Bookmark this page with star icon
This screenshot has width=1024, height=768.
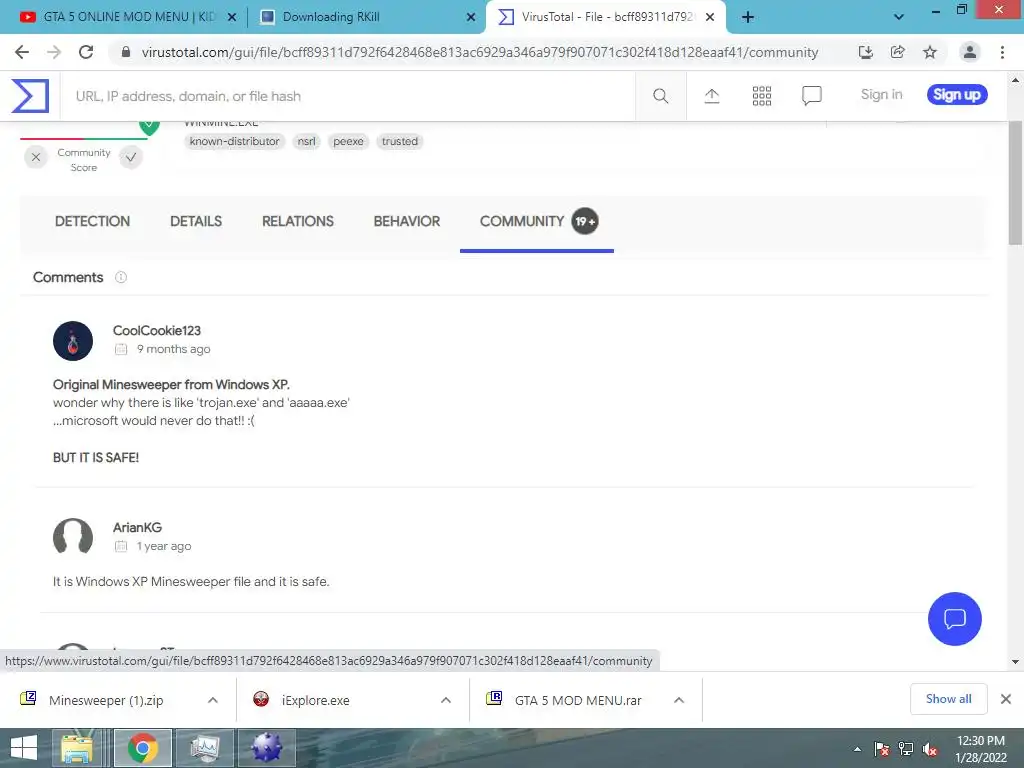pyautogui.click(x=930, y=52)
